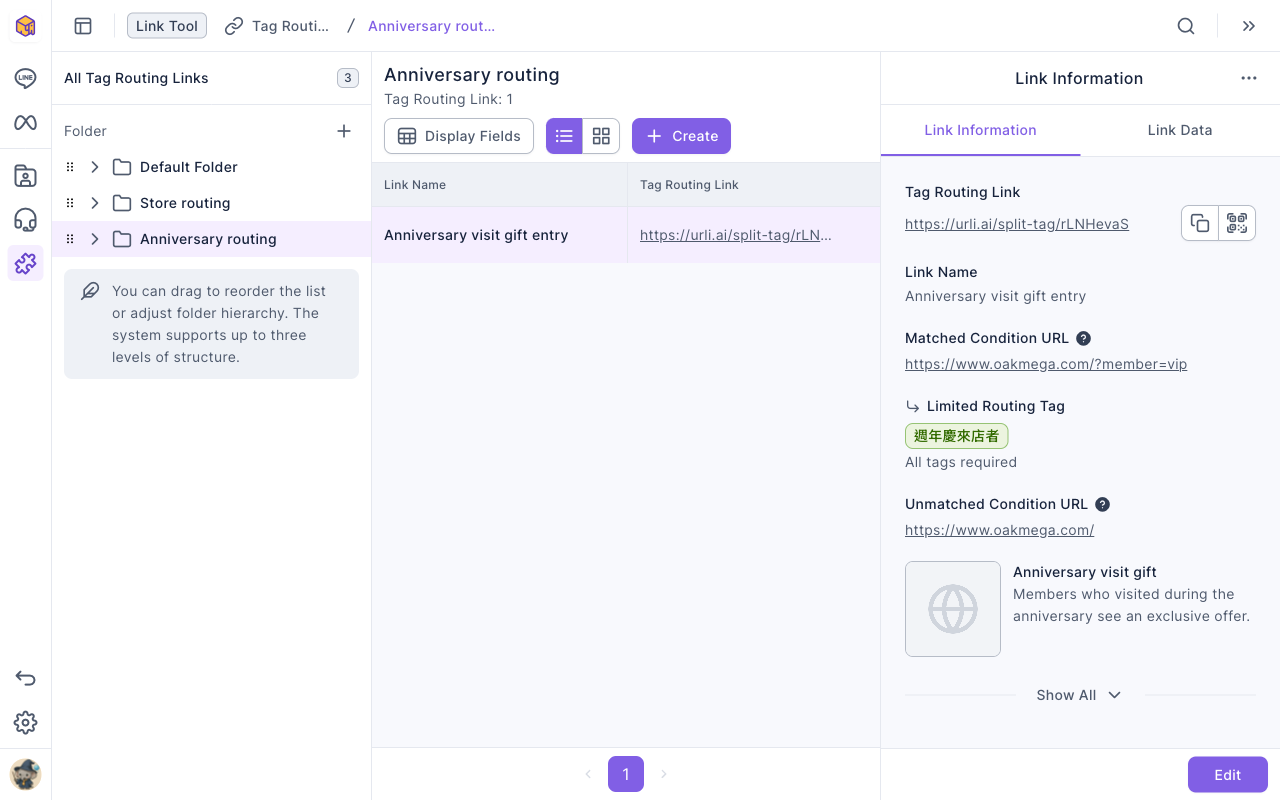Click the Create button

(x=681, y=136)
